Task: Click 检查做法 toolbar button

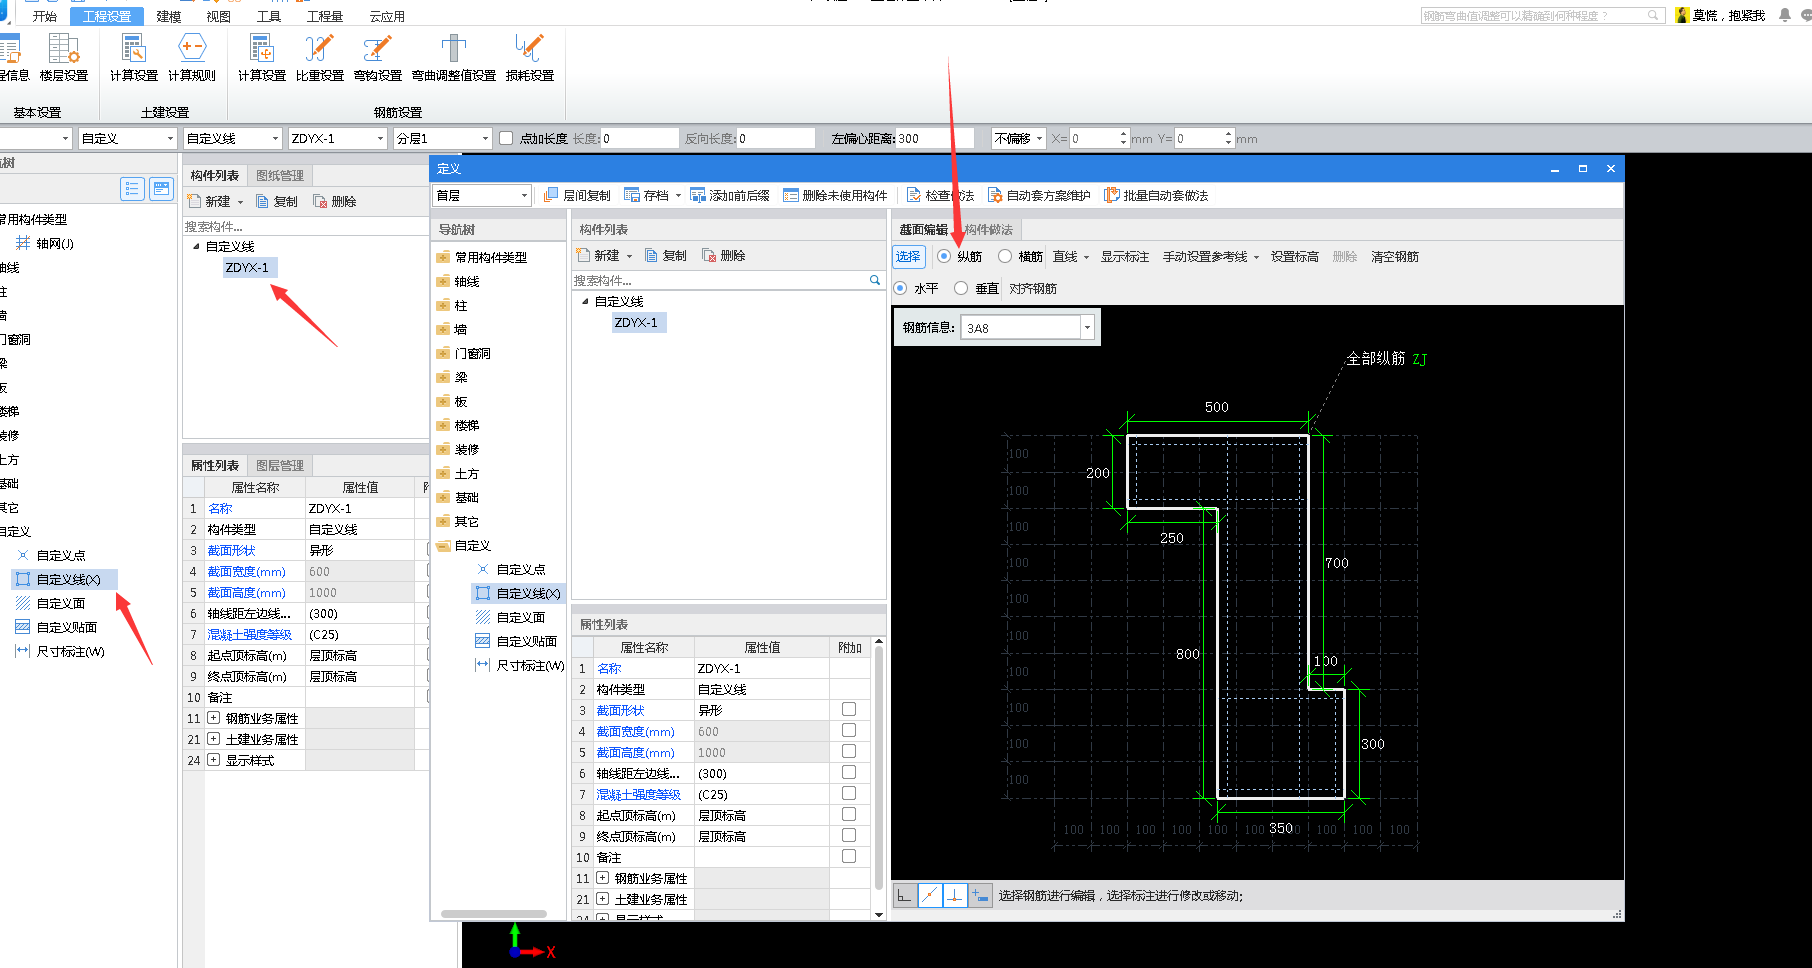Action: pyautogui.click(x=940, y=196)
